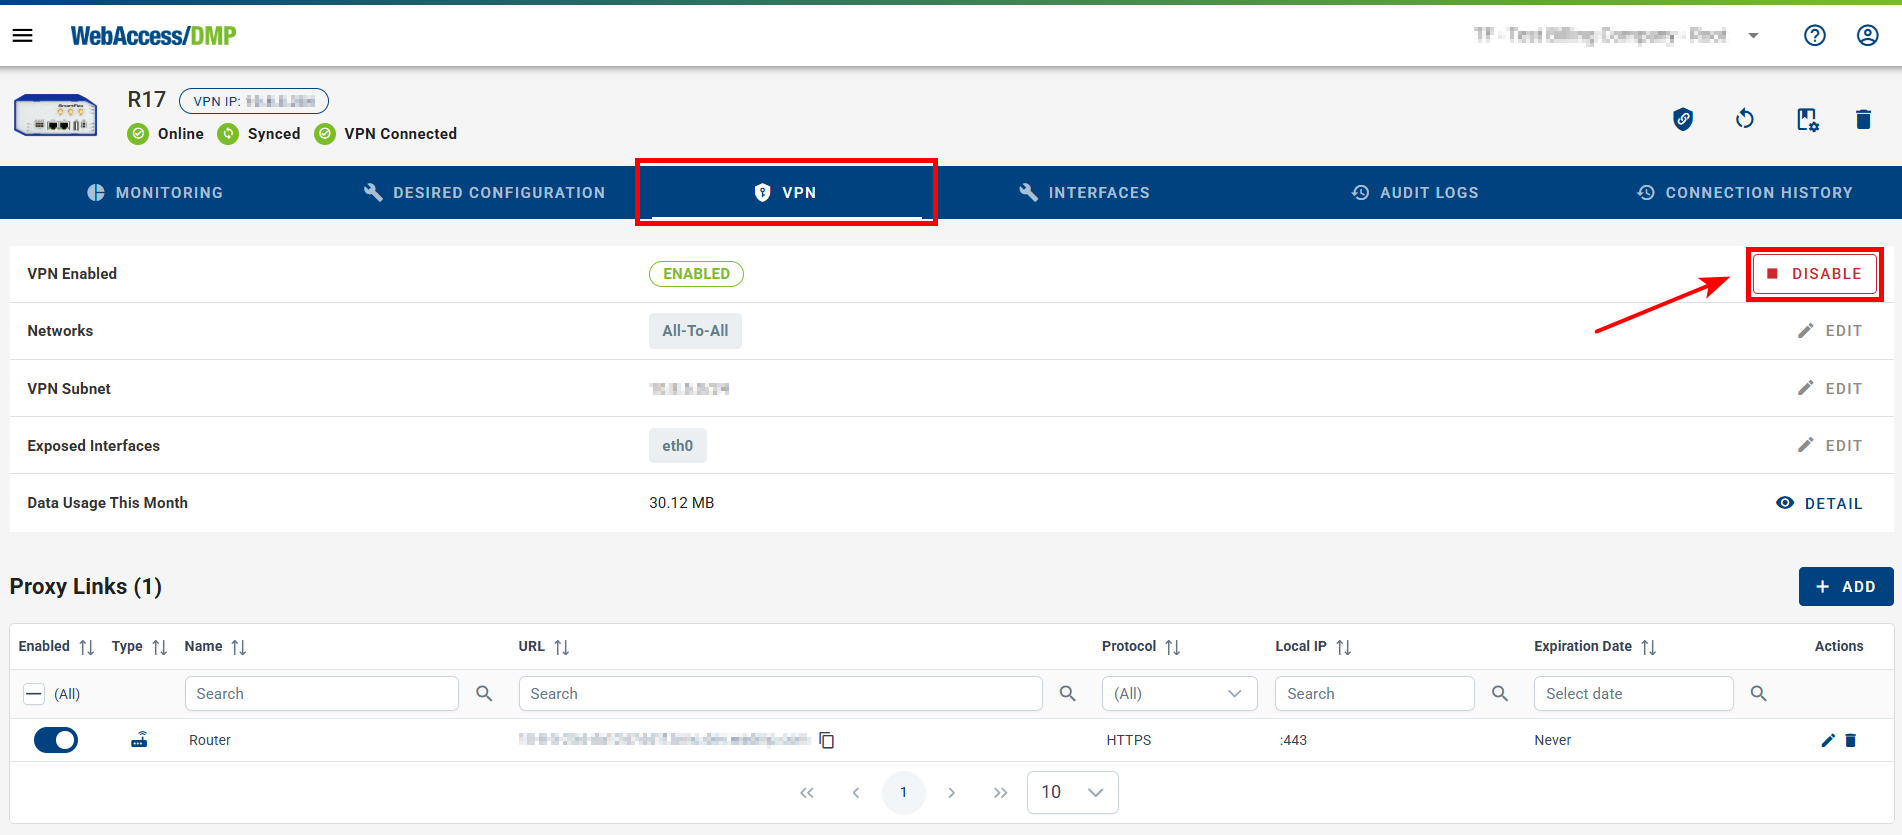
Task: Expand the company selector dropdown
Action: click(x=1753, y=36)
